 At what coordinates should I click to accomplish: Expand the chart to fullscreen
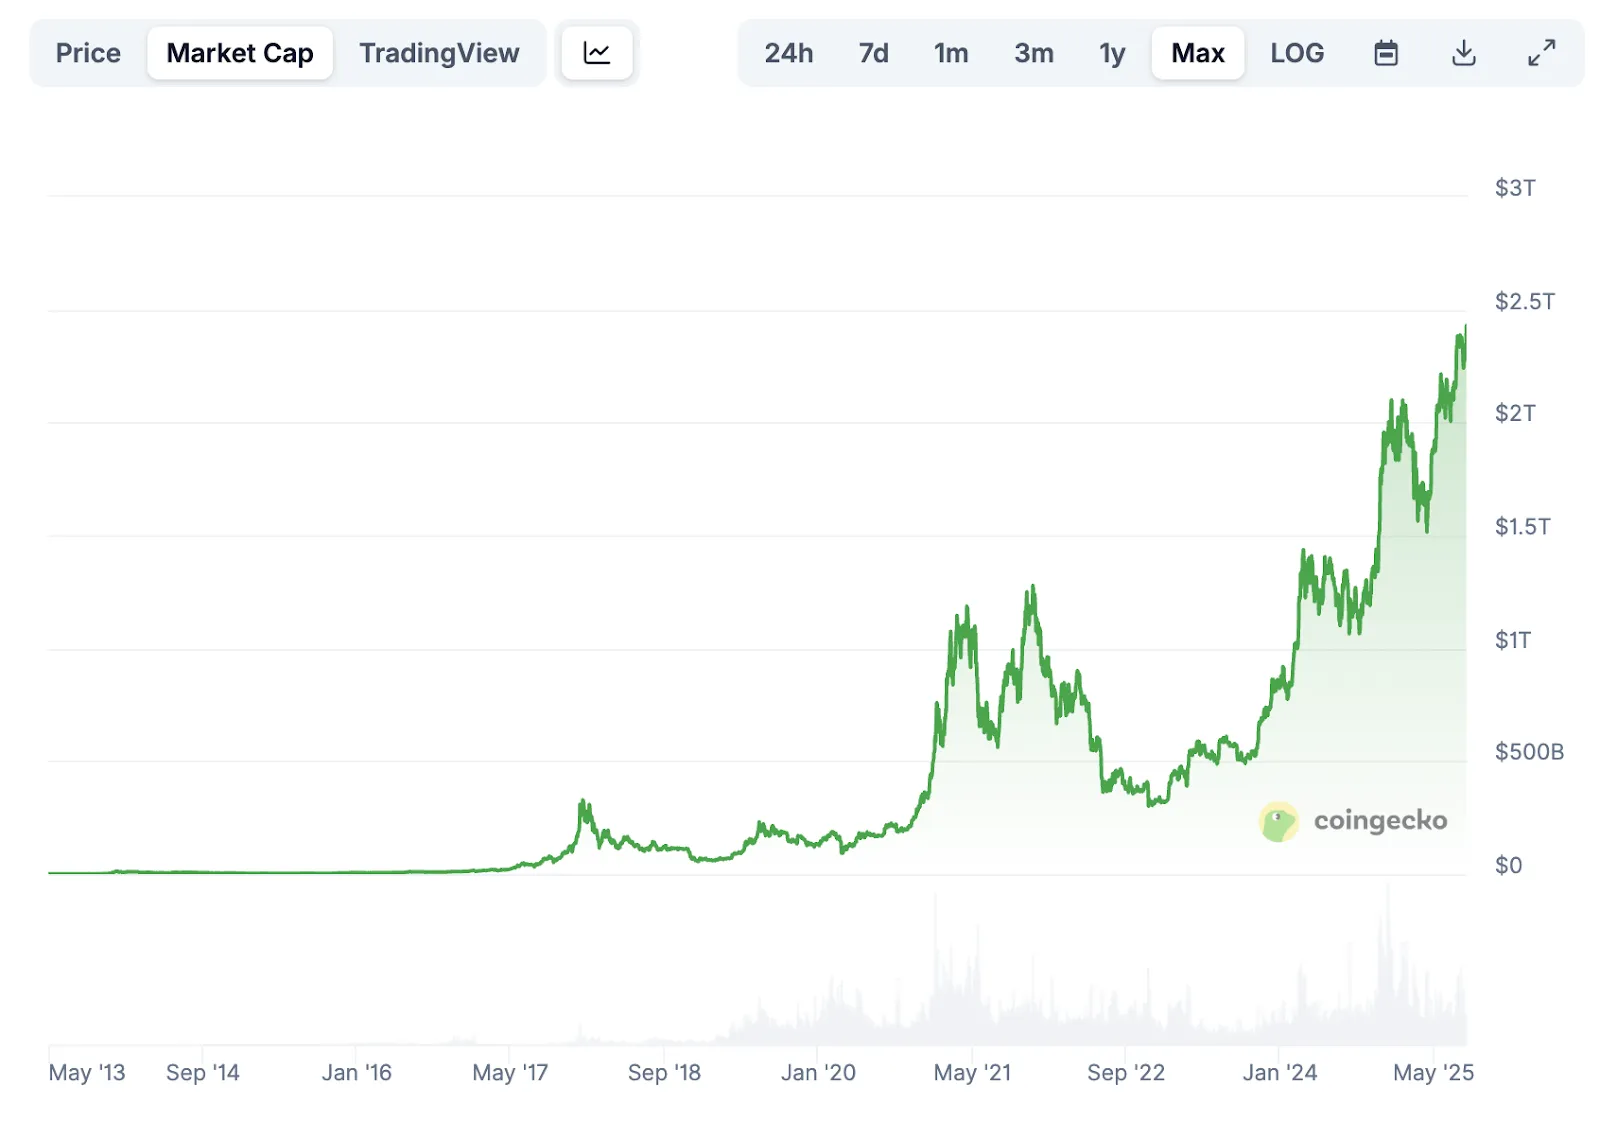tap(1541, 53)
